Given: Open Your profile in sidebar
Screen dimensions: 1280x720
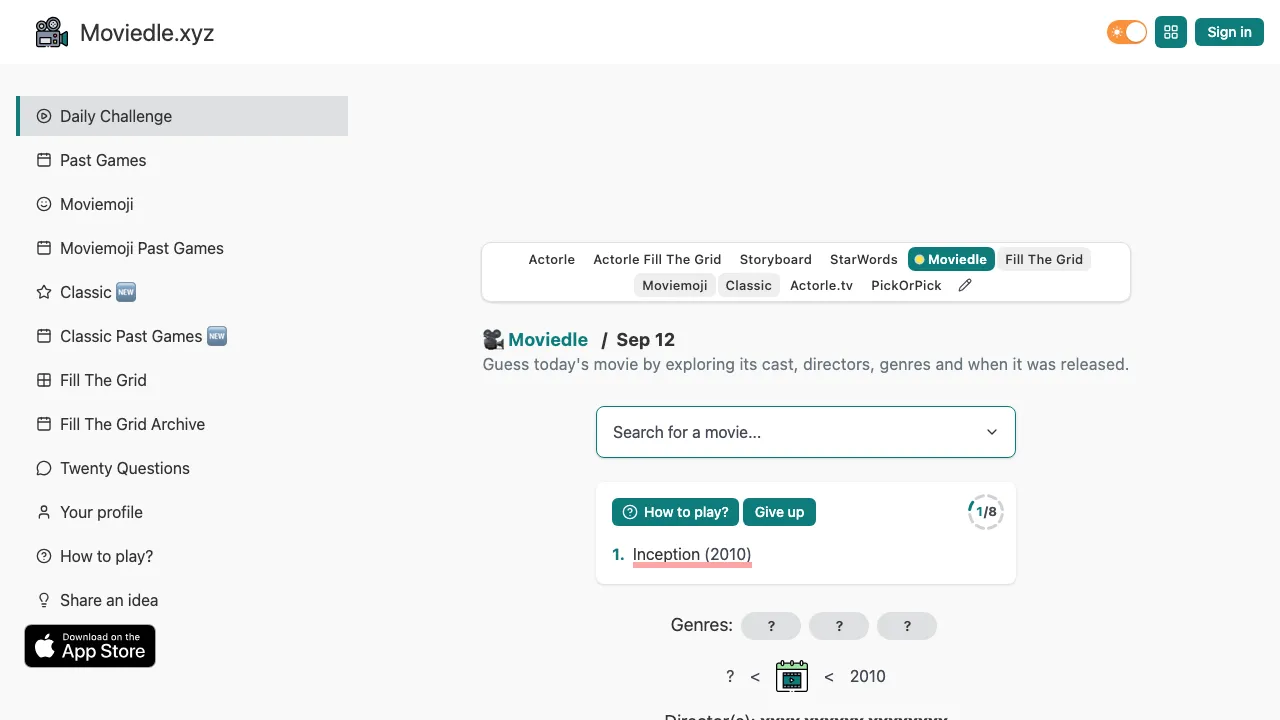Looking at the screenshot, I should (182, 512).
